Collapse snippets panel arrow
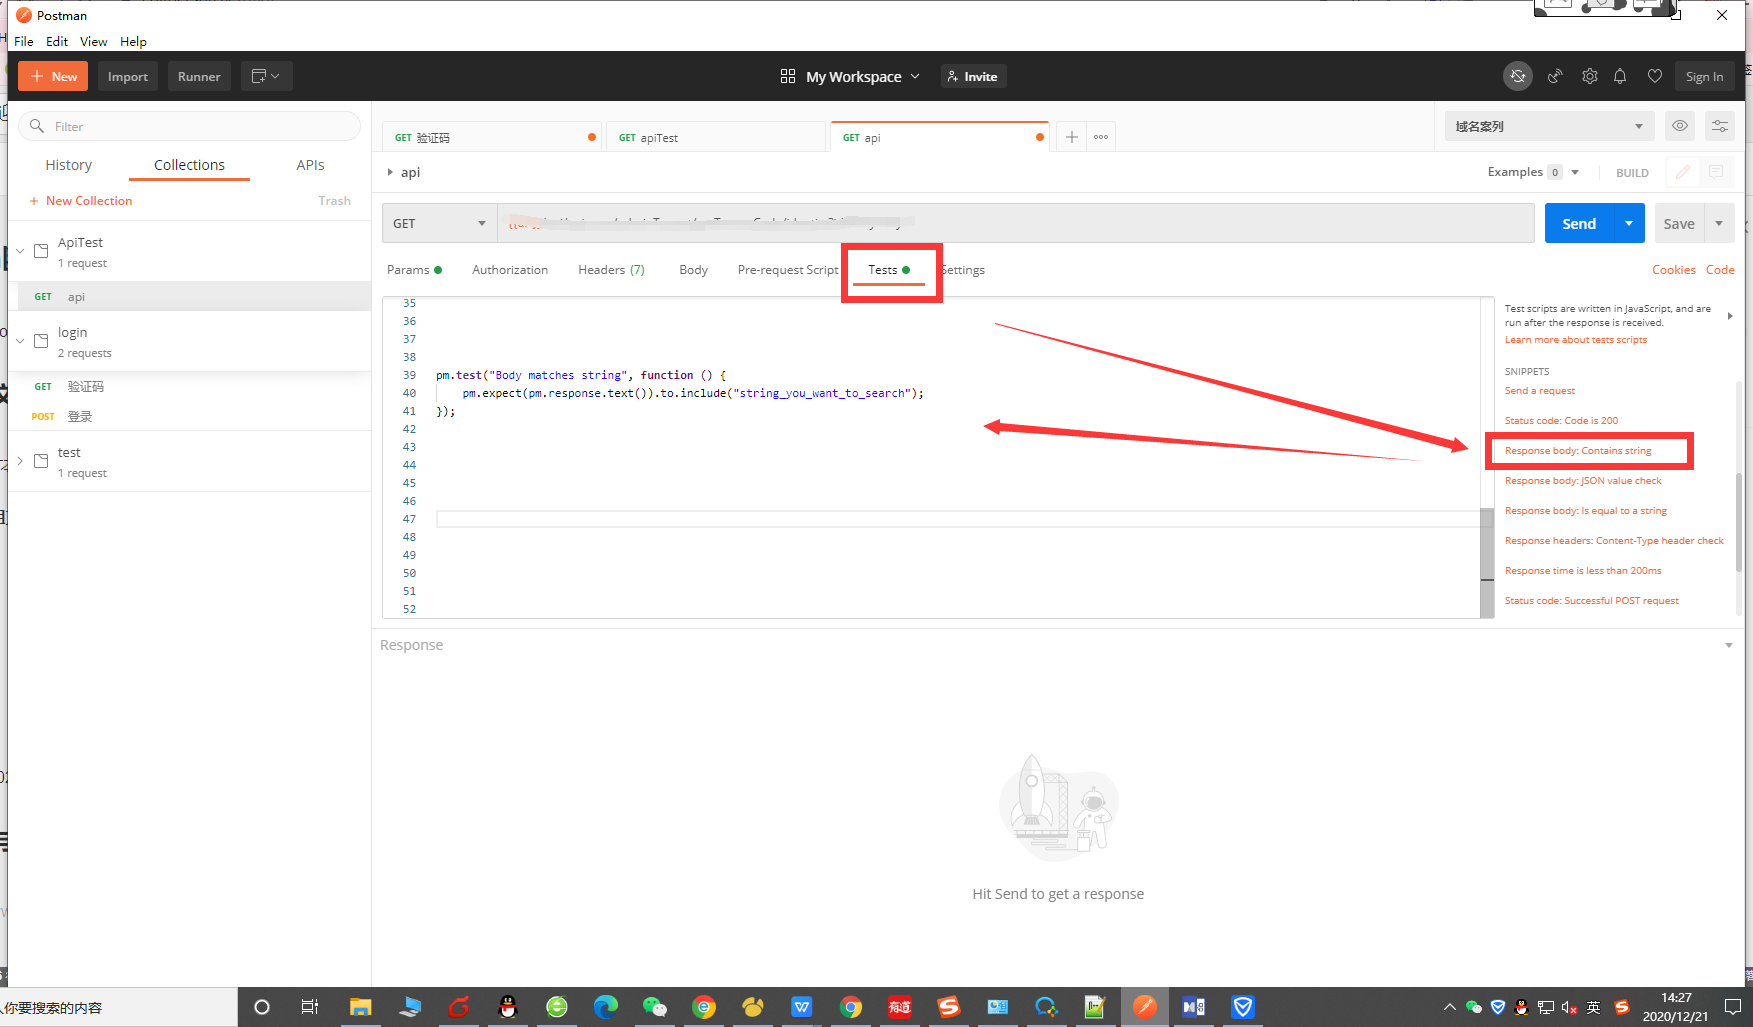This screenshot has height=1027, width=1753. pos(1730,316)
